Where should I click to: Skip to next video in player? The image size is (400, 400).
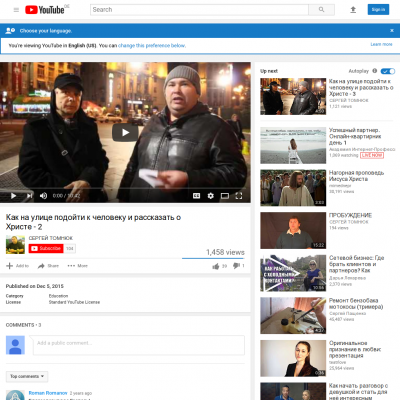29,196
